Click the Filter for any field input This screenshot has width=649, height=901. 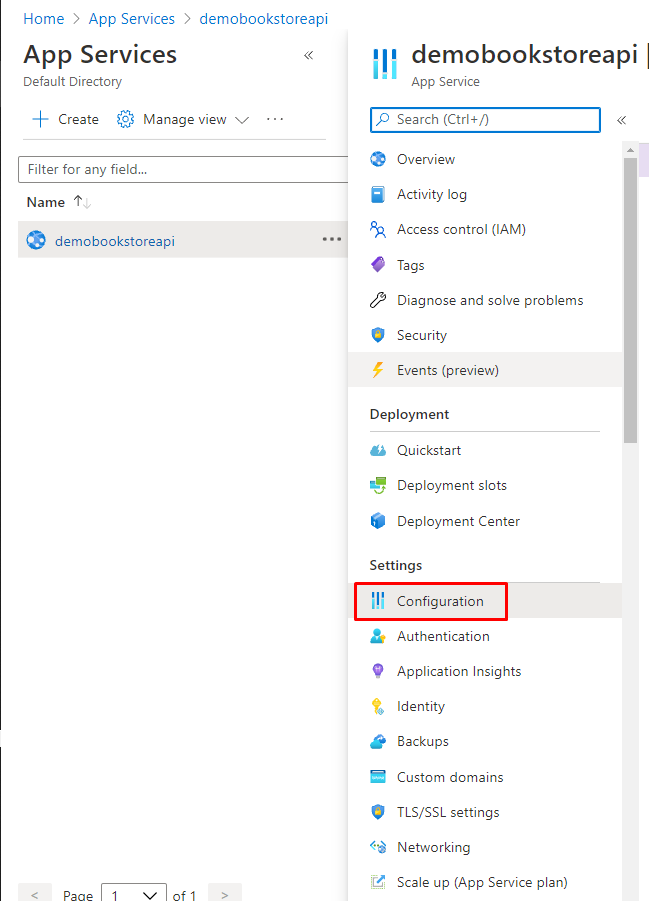click(x=183, y=170)
